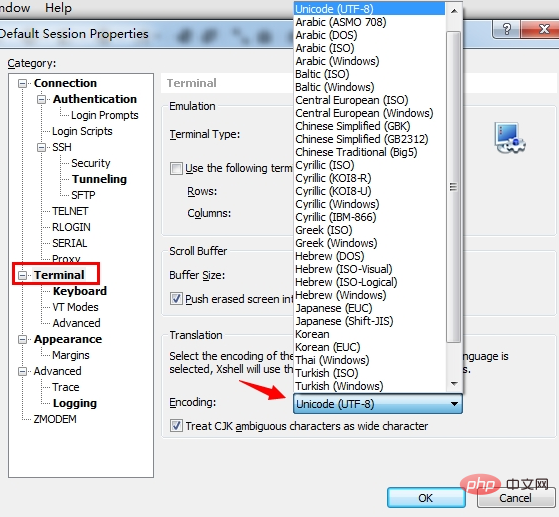Choose Japanese (Shift-JIS) from list
This screenshot has width=559, height=517.
[x=344, y=321]
